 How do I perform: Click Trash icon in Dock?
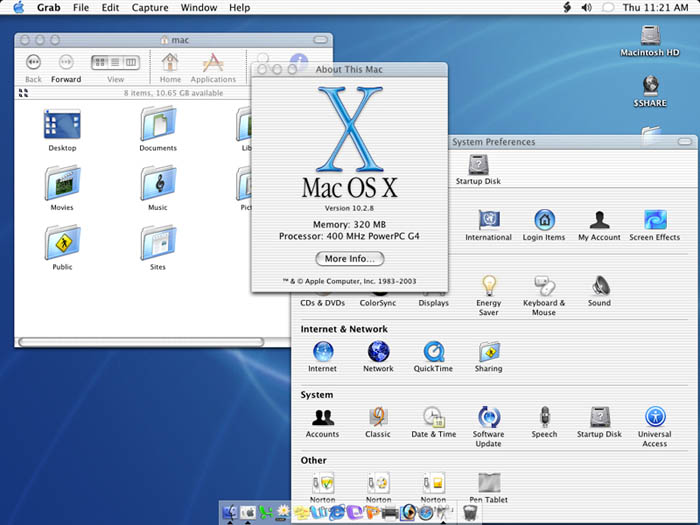(470, 513)
